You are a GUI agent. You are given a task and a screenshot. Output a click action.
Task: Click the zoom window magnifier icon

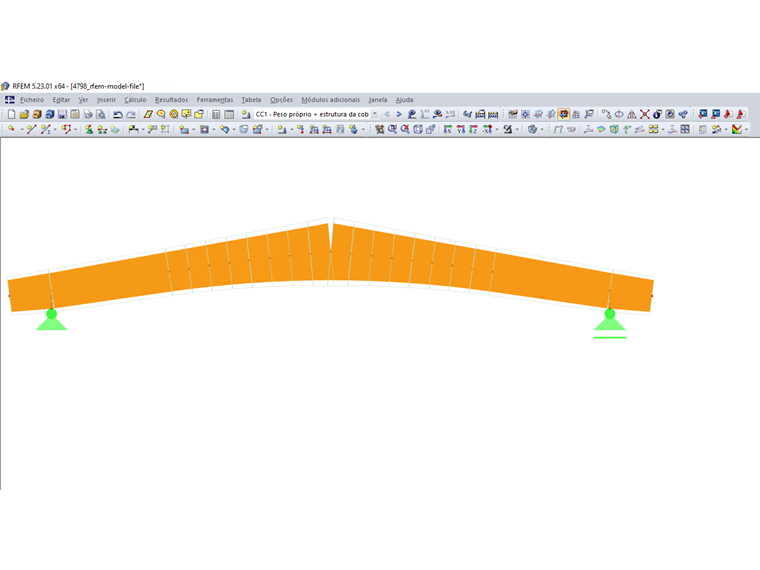392,129
